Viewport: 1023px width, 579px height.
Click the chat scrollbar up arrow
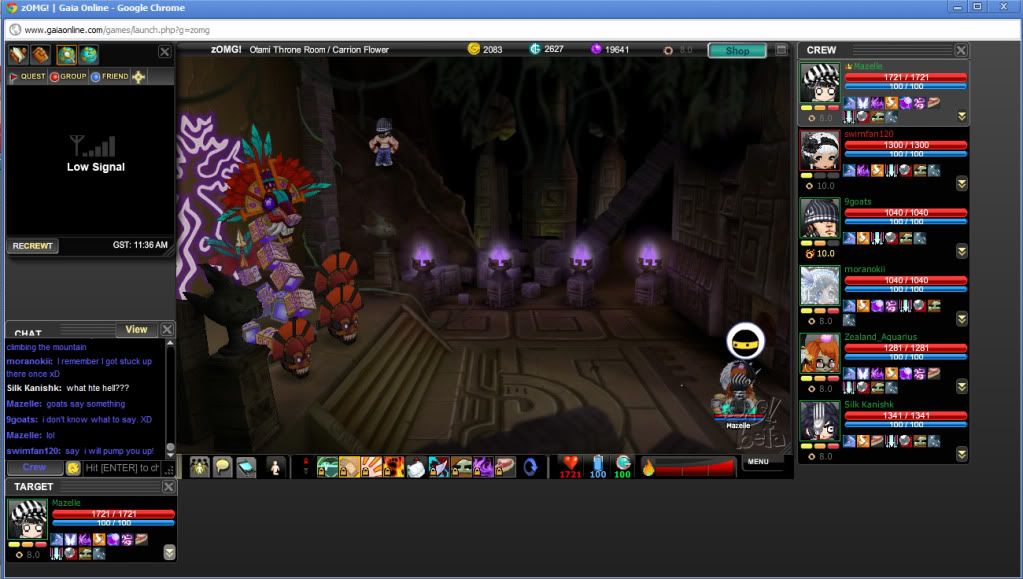pos(170,343)
